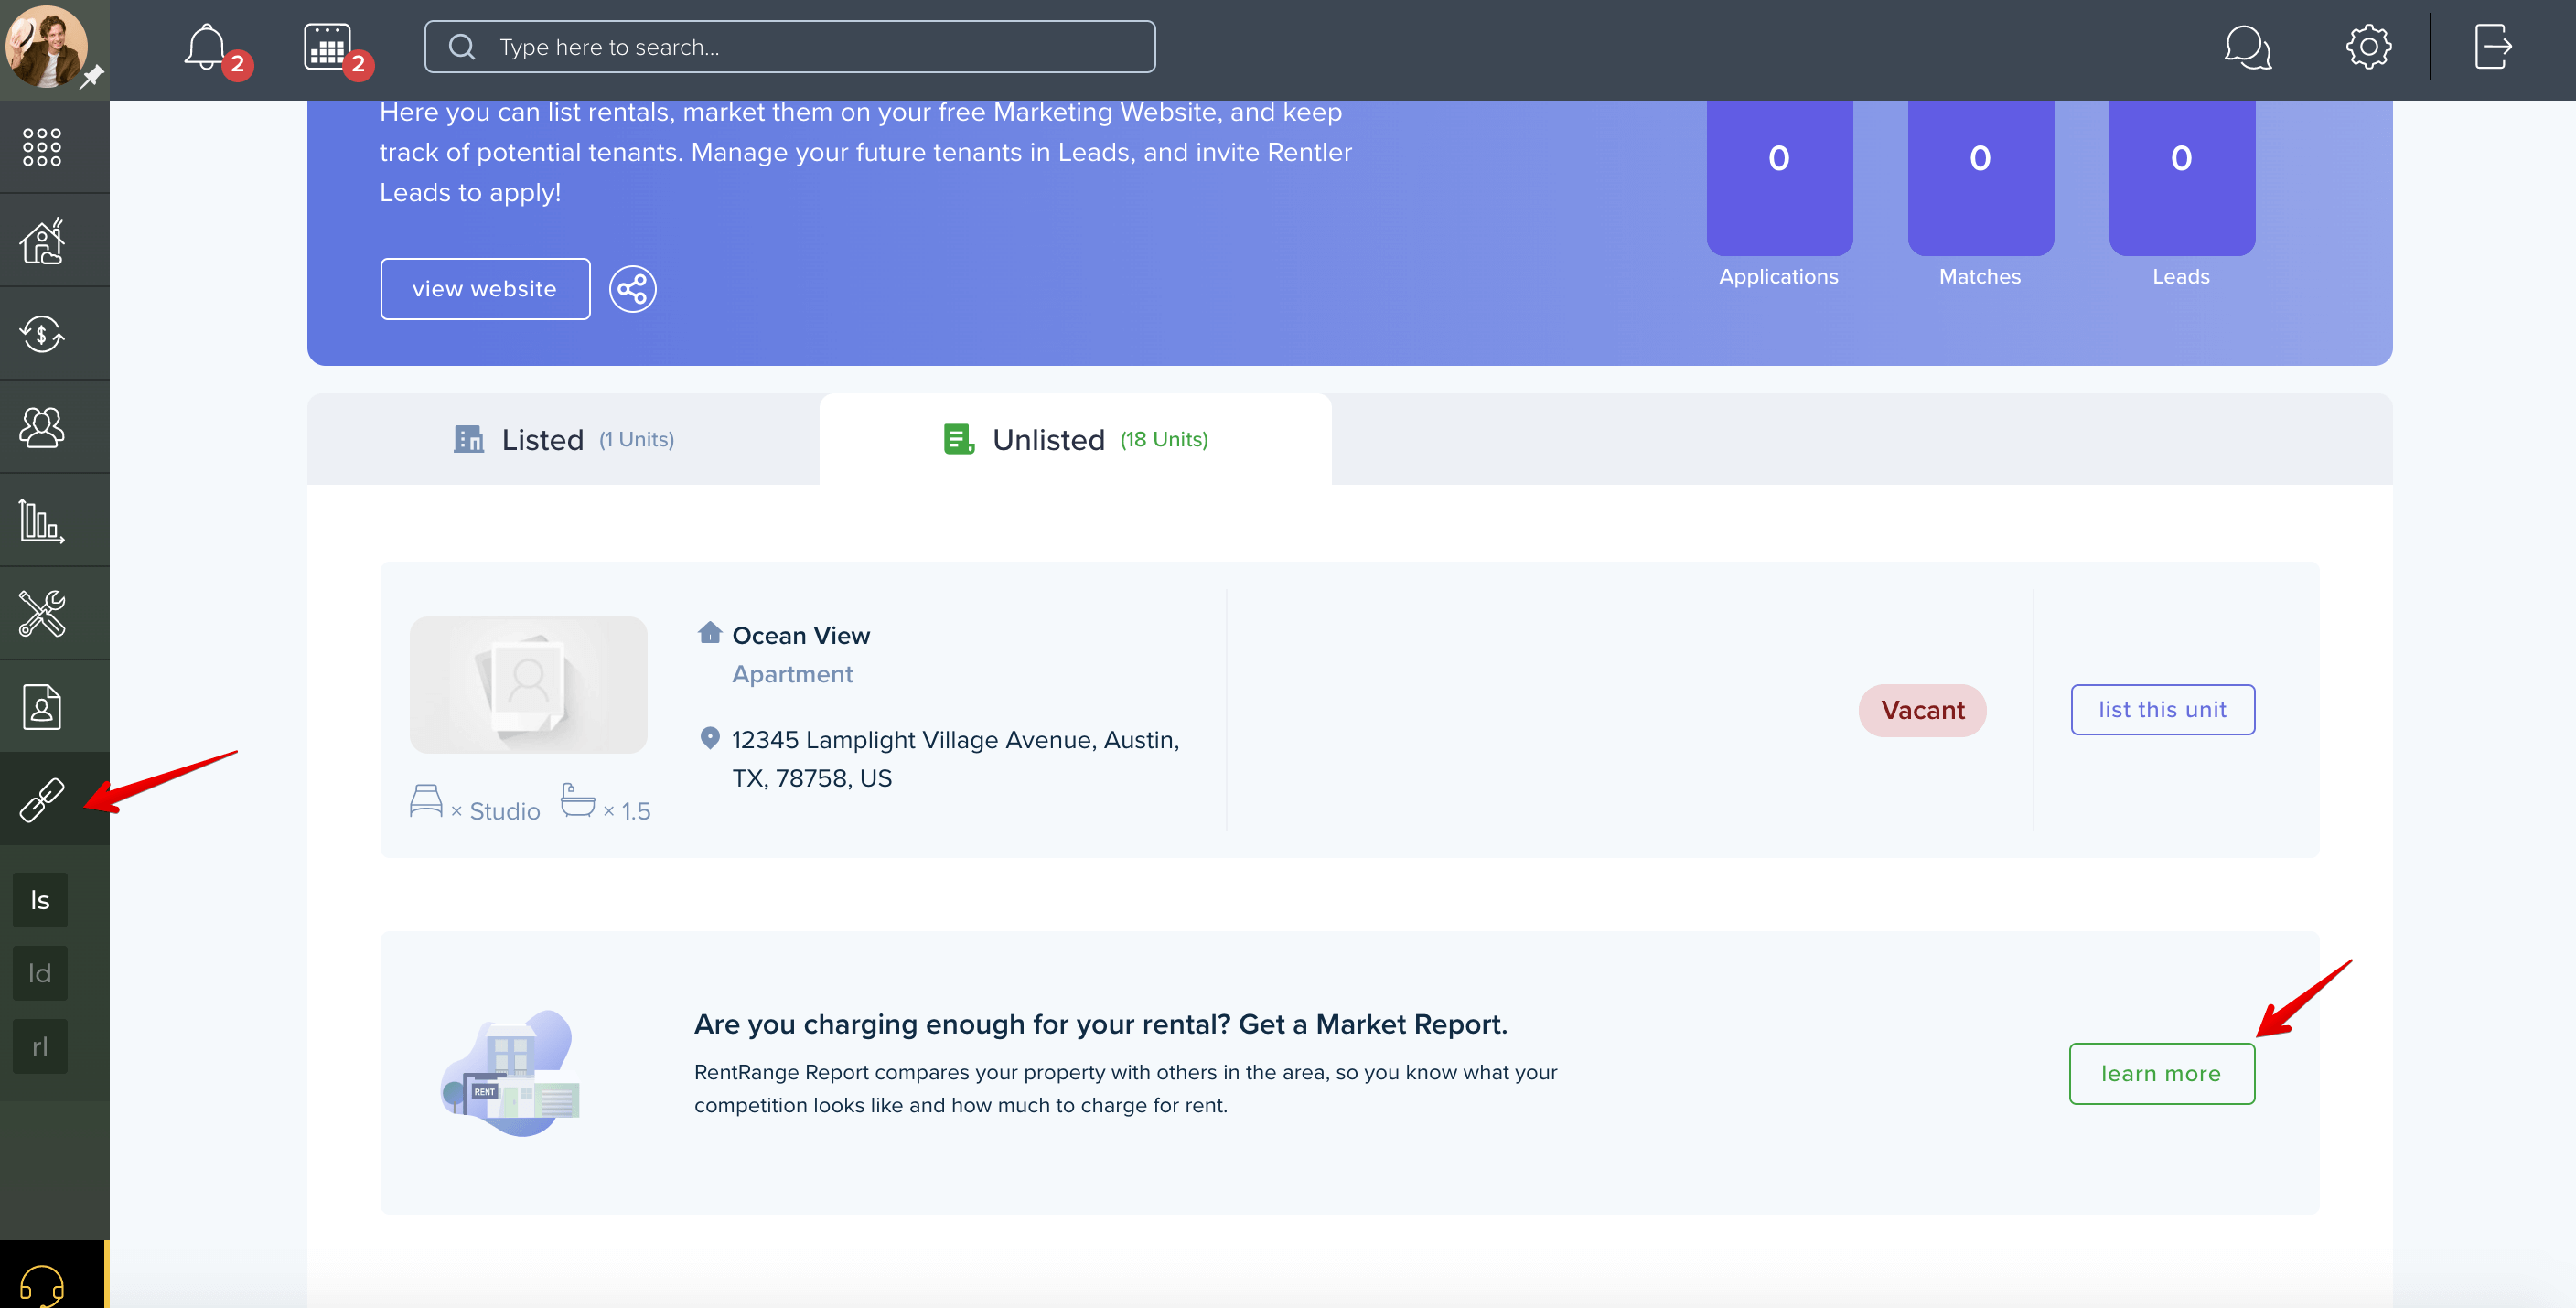The image size is (2576, 1308).
Task: Click the Apartment type label
Action: [x=792, y=675]
